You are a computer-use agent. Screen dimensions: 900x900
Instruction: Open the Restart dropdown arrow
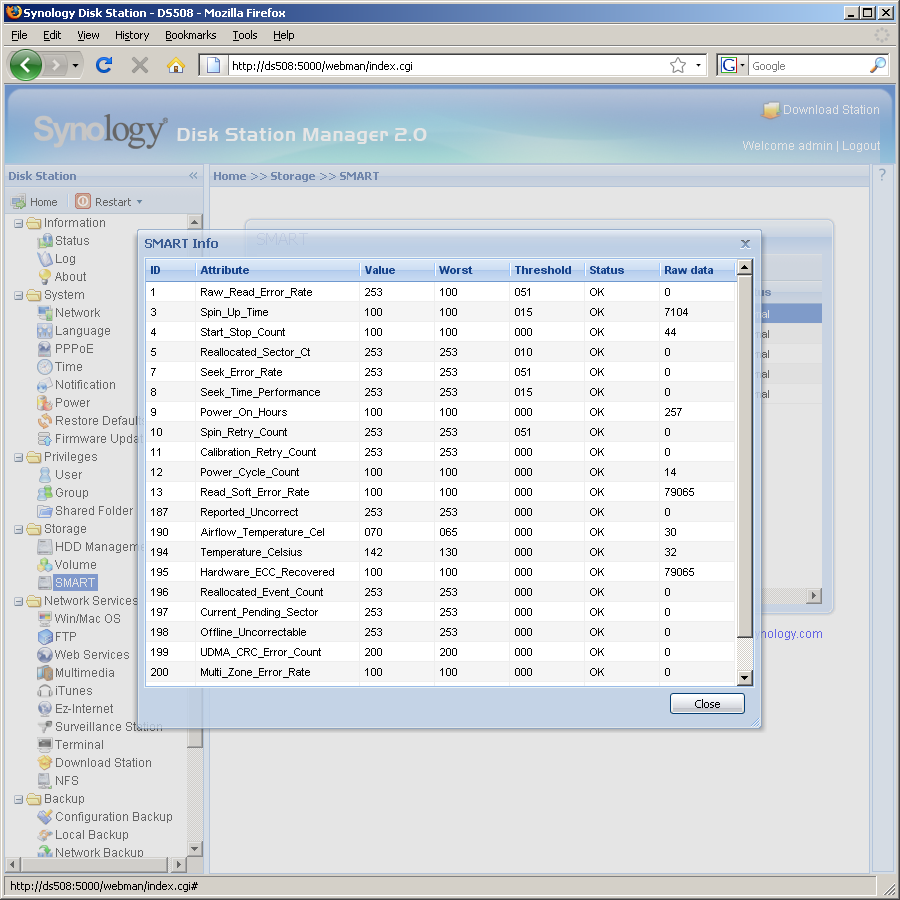[139, 202]
